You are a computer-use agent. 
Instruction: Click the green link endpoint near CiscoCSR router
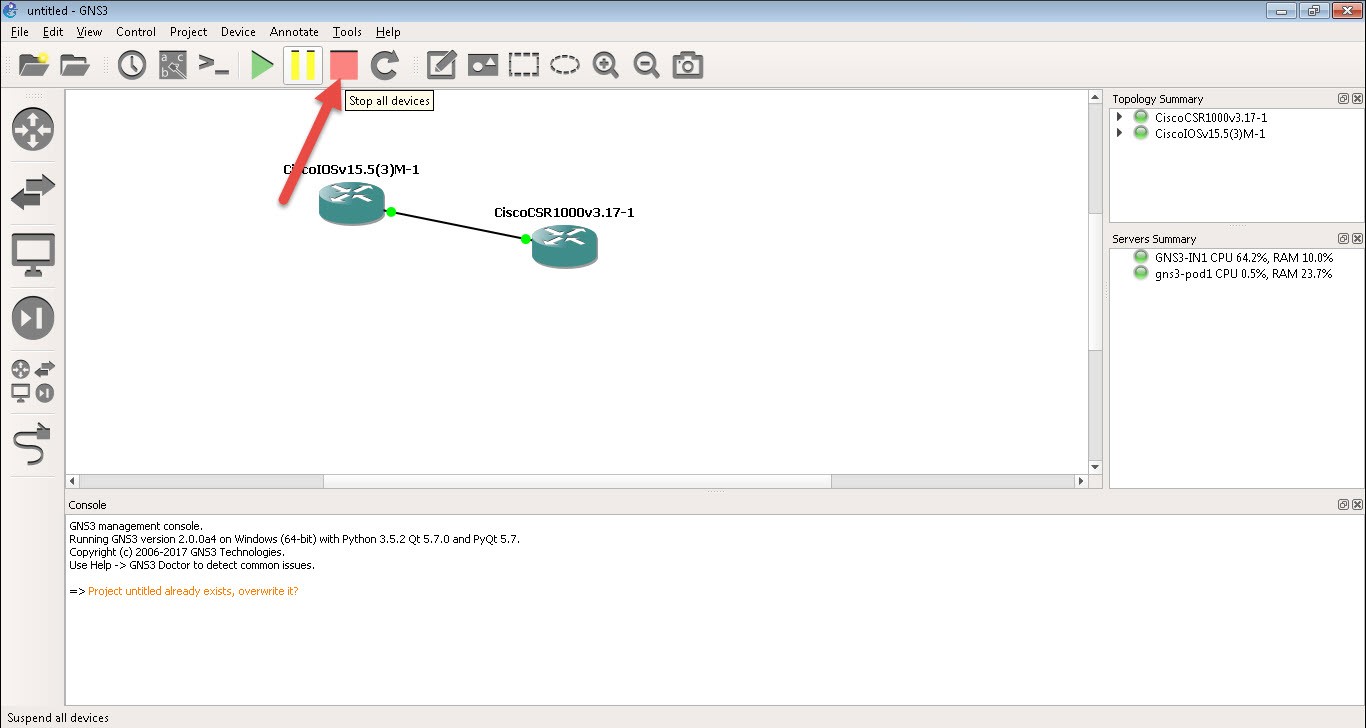pos(526,239)
